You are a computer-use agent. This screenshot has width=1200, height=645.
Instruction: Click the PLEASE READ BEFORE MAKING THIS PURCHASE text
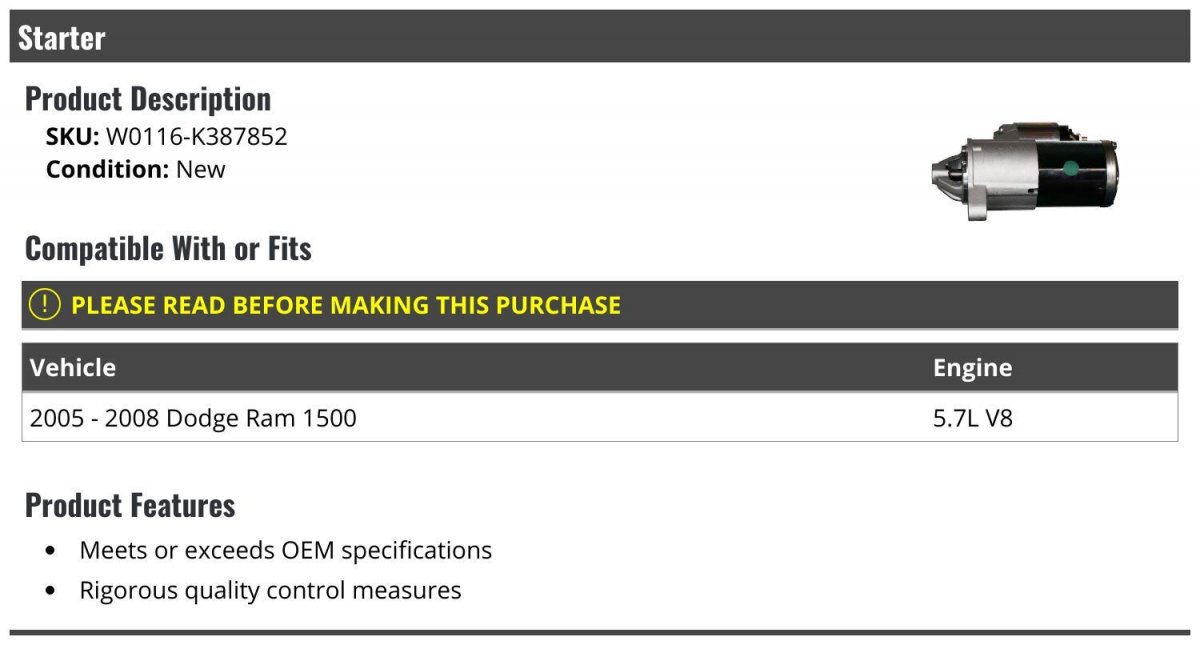(346, 305)
